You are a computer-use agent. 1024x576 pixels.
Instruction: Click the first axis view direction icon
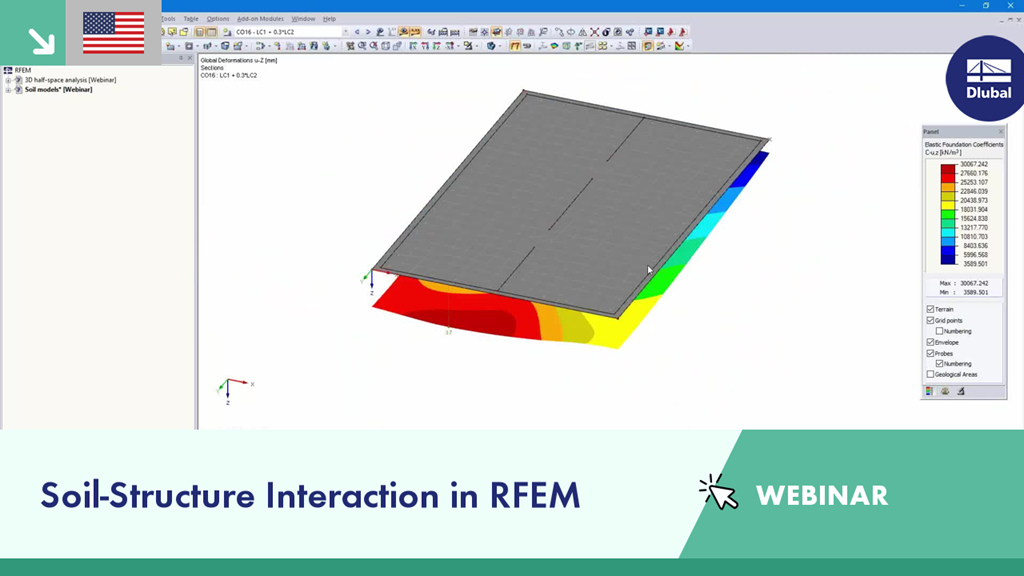click(413, 46)
